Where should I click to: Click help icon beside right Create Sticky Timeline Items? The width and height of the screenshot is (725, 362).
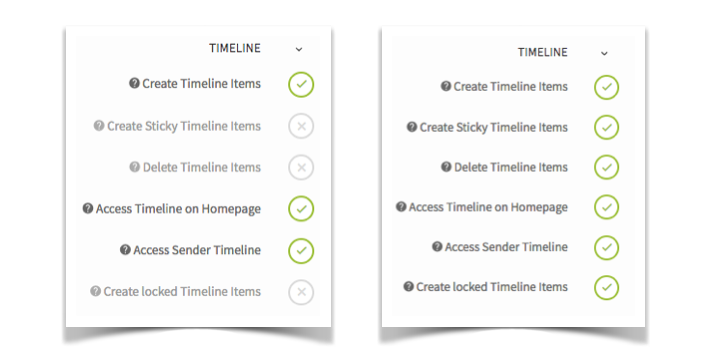(412, 127)
